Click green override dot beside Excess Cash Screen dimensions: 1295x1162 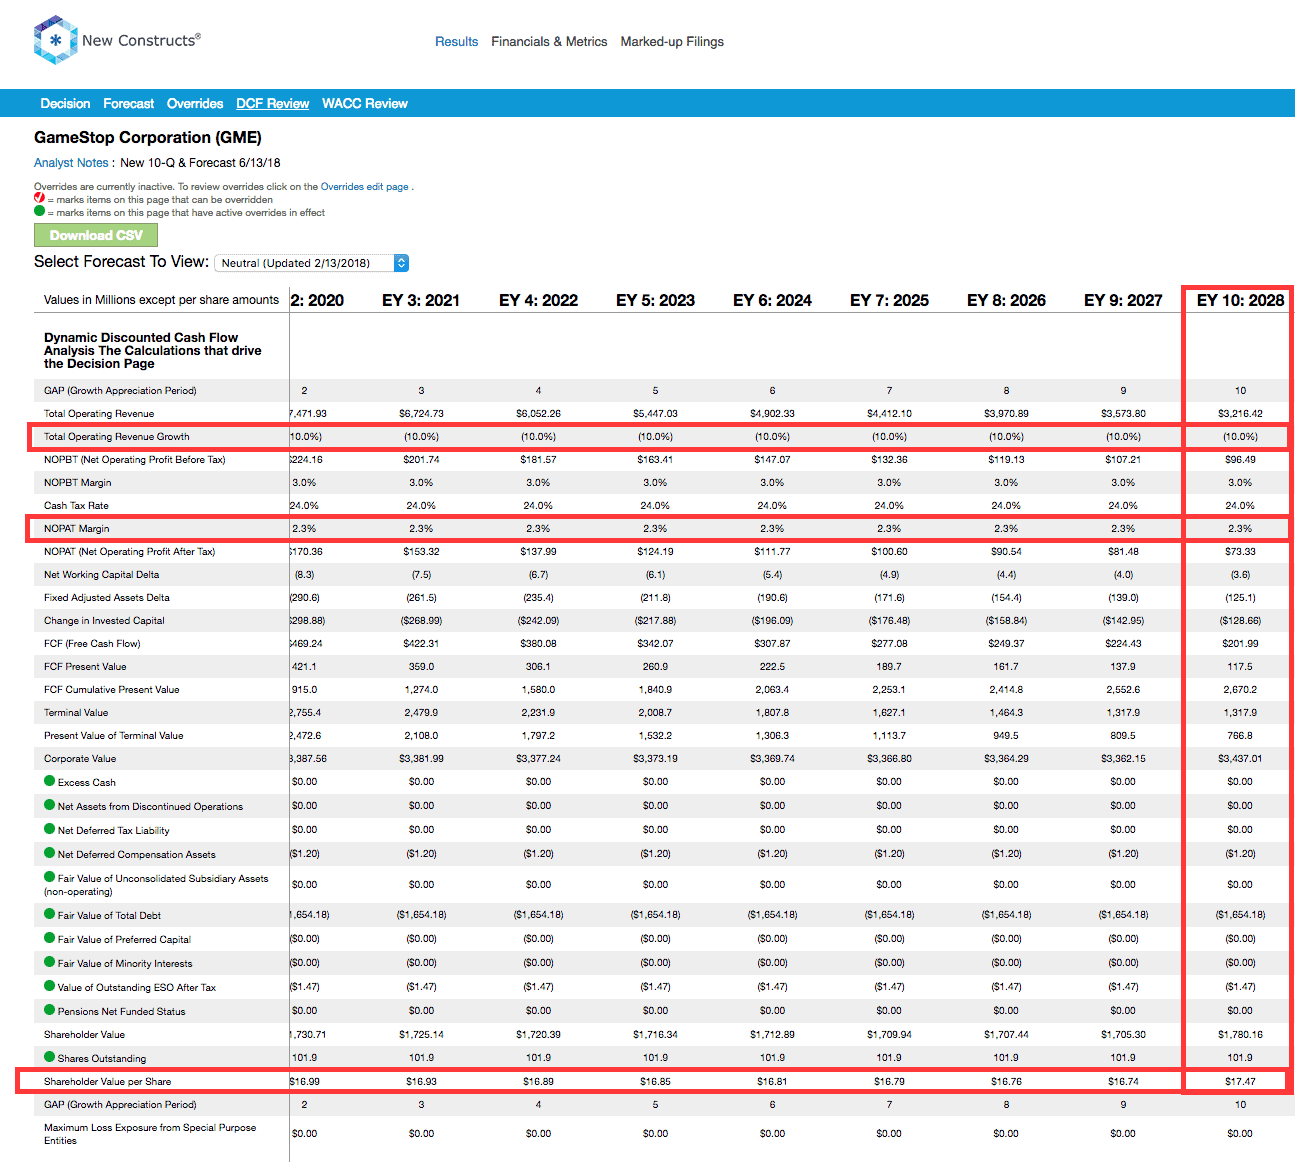pyautogui.click(x=50, y=781)
